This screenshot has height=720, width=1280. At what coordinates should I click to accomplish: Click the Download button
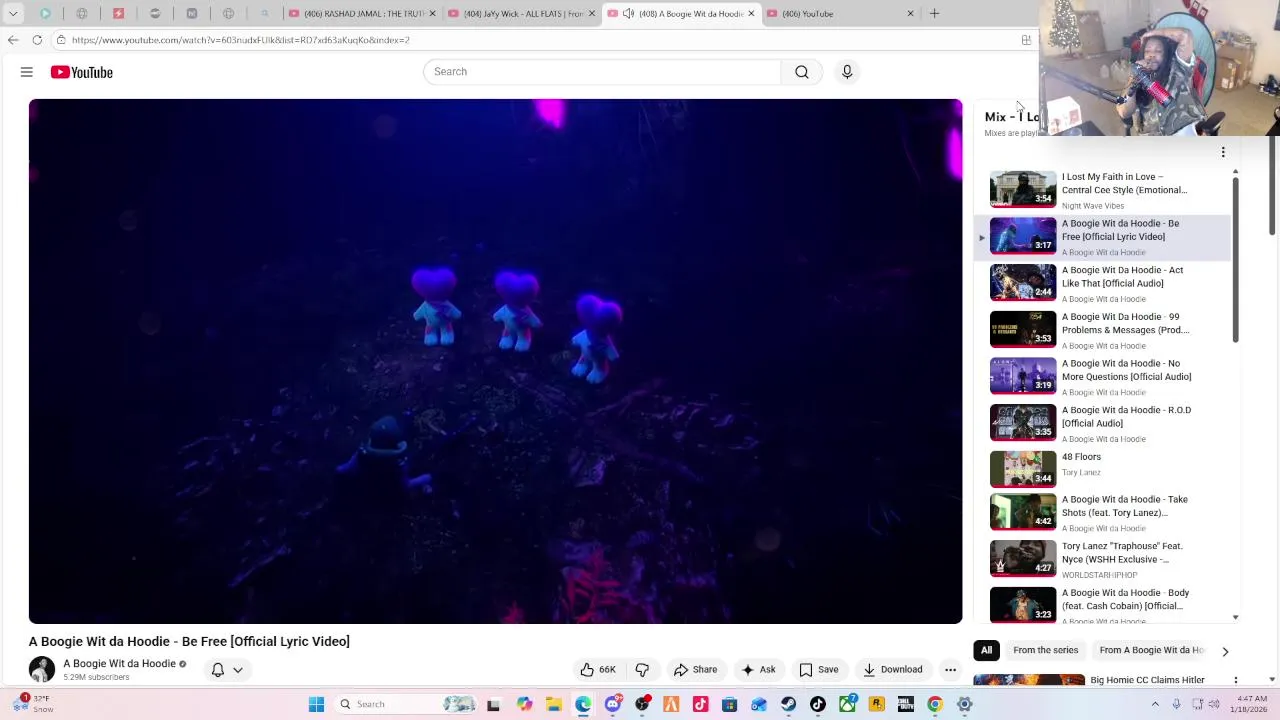[x=892, y=670]
